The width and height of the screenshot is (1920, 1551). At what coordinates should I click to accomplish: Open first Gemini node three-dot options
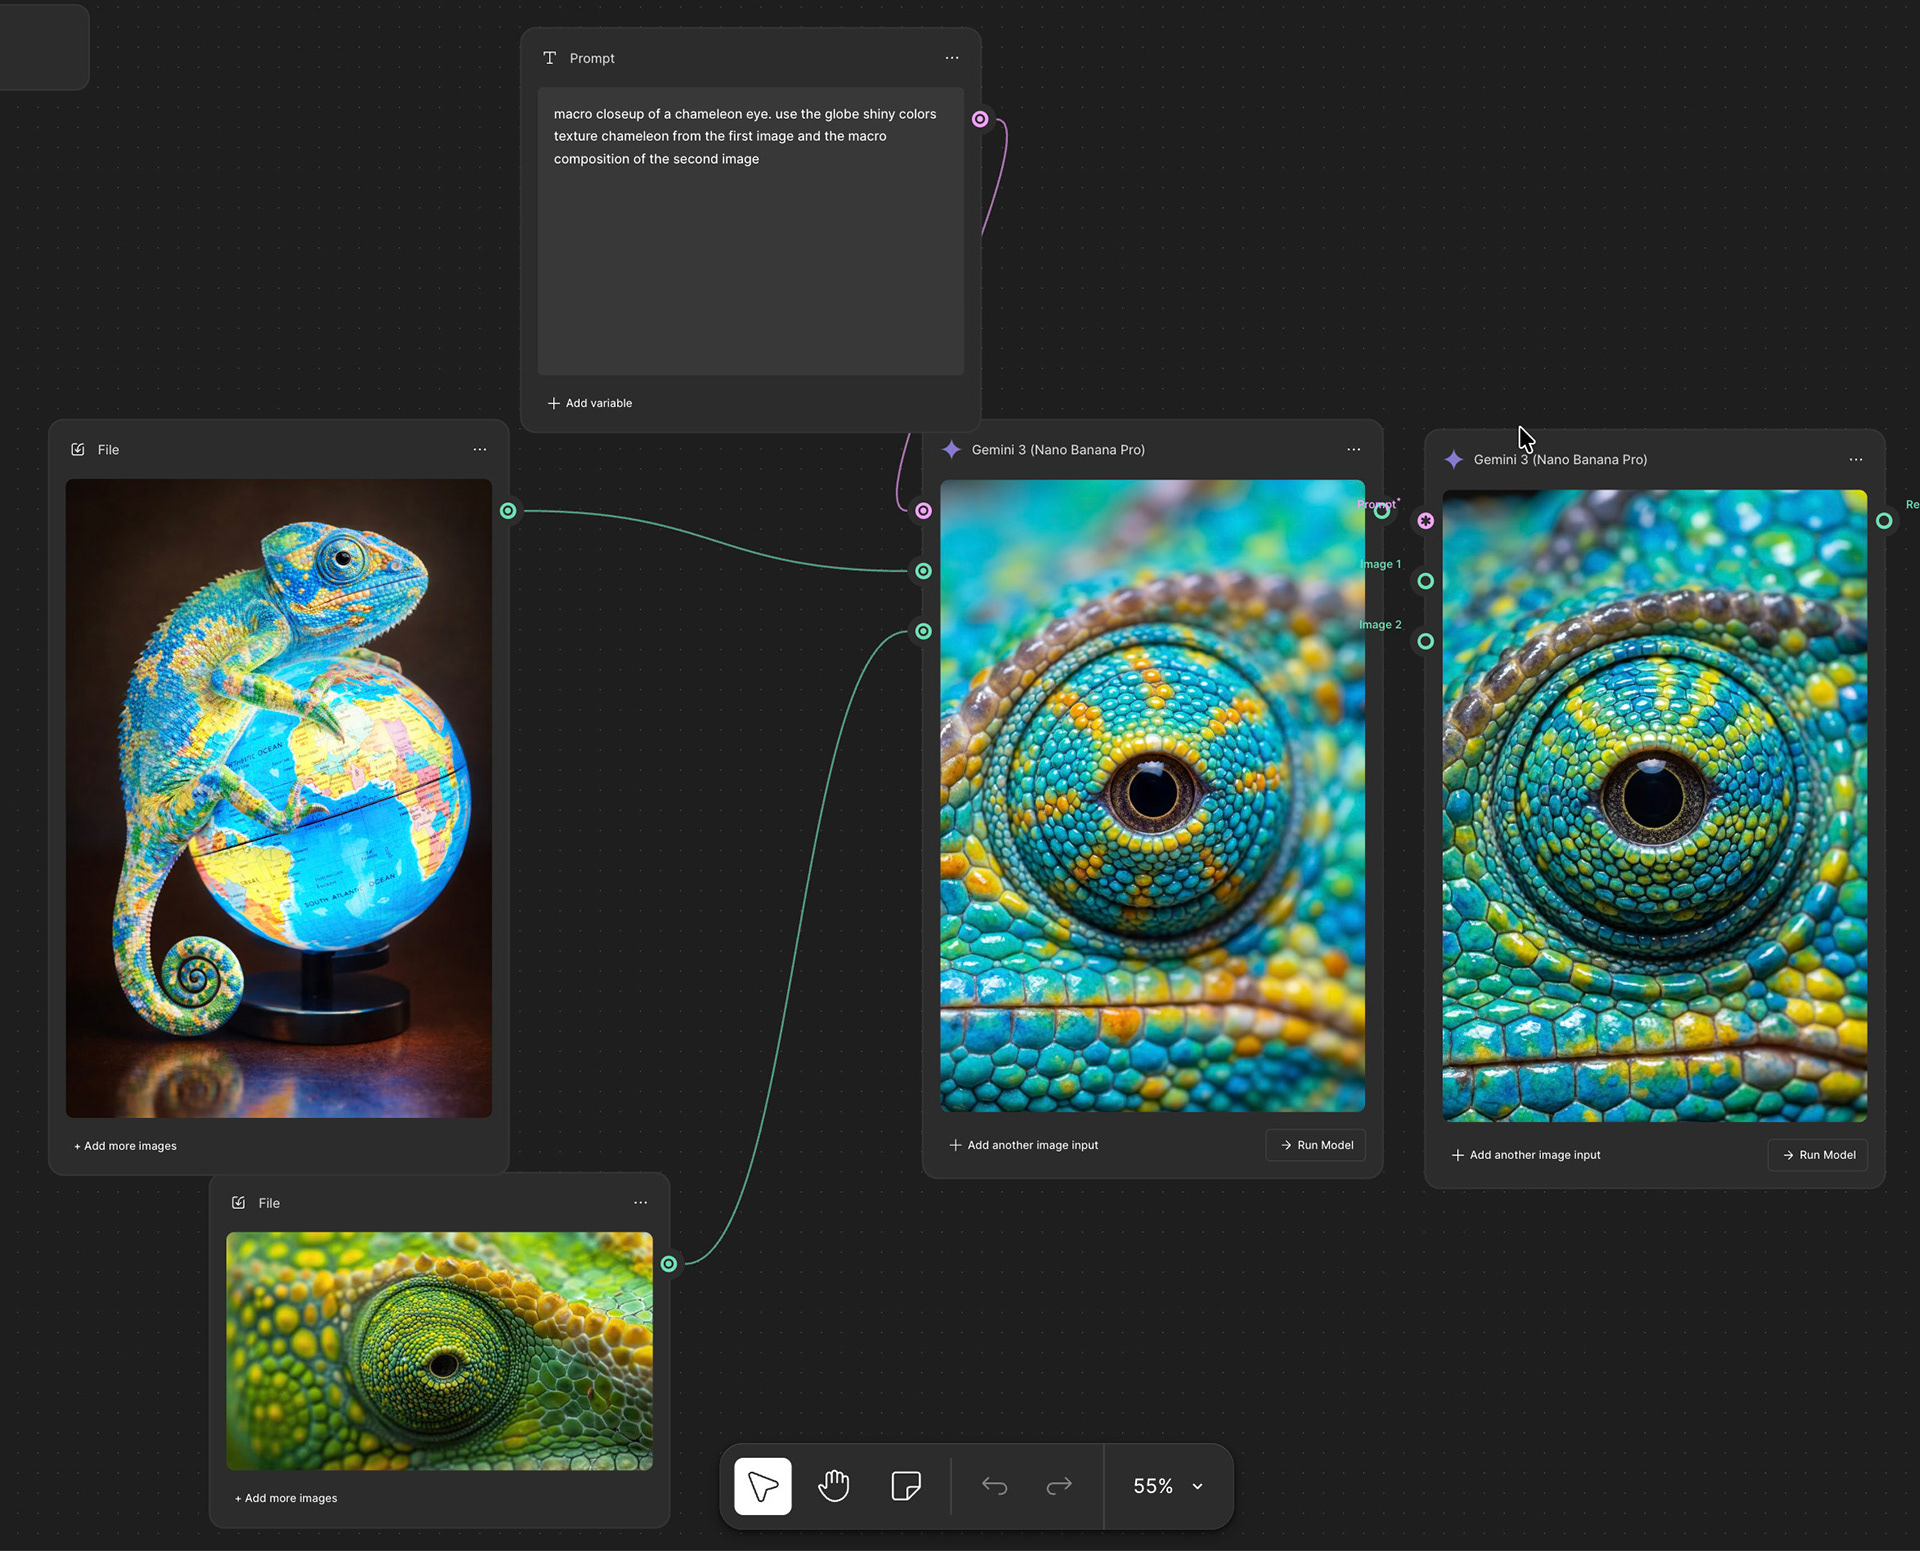pyautogui.click(x=1354, y=450)
